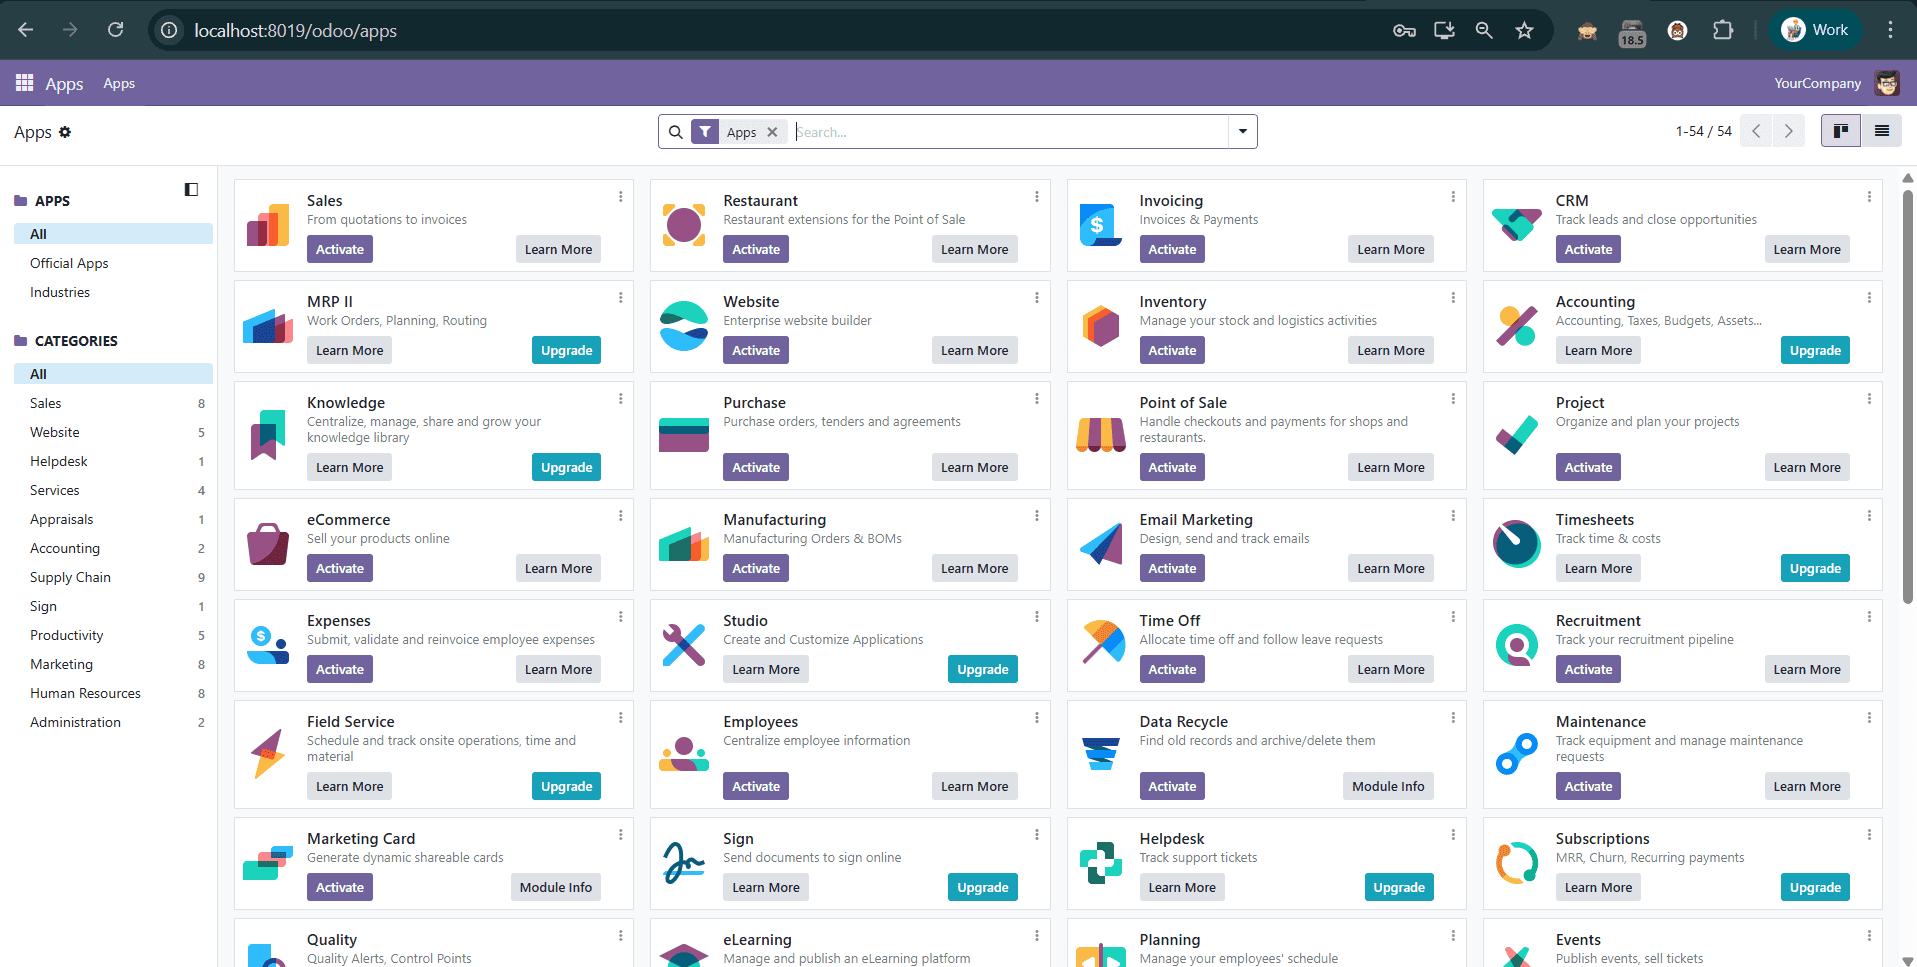
Task: Open the CRM card three-dot menu
Action: click(1868, 197)
